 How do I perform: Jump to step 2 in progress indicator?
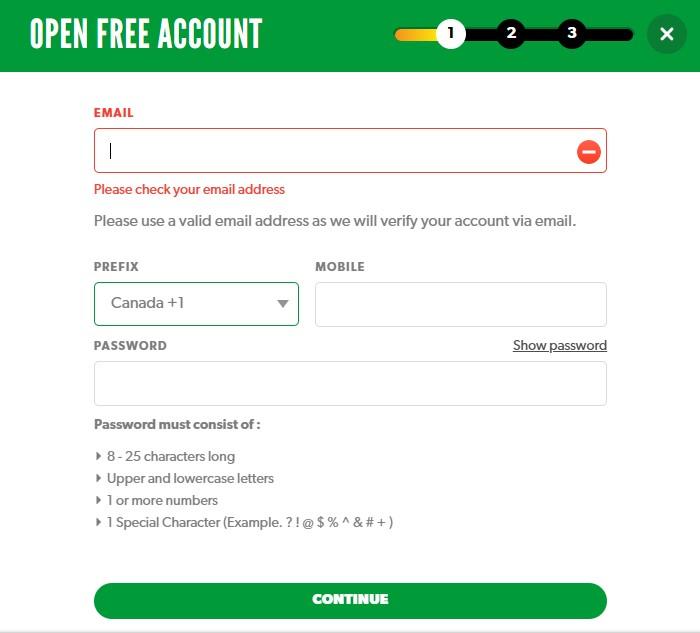[x=511, y=34]
